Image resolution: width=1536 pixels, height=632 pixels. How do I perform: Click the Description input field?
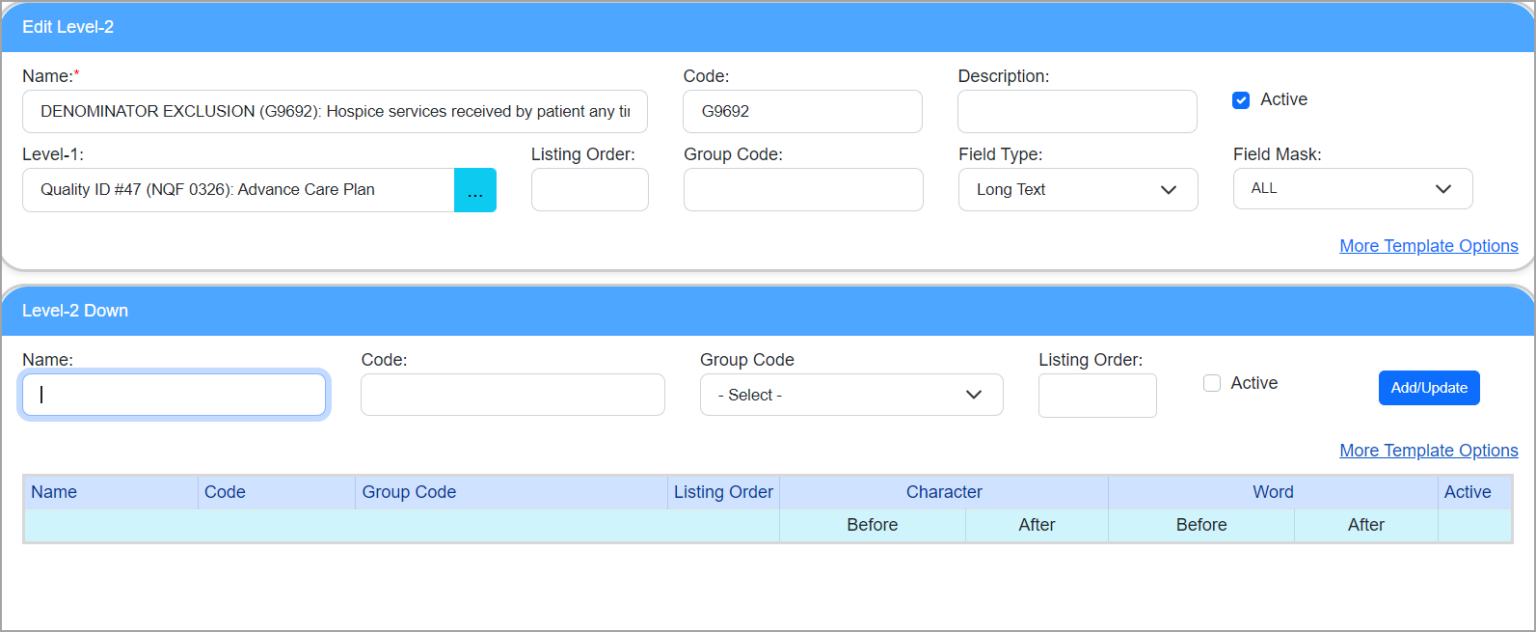pos(1077,111)
